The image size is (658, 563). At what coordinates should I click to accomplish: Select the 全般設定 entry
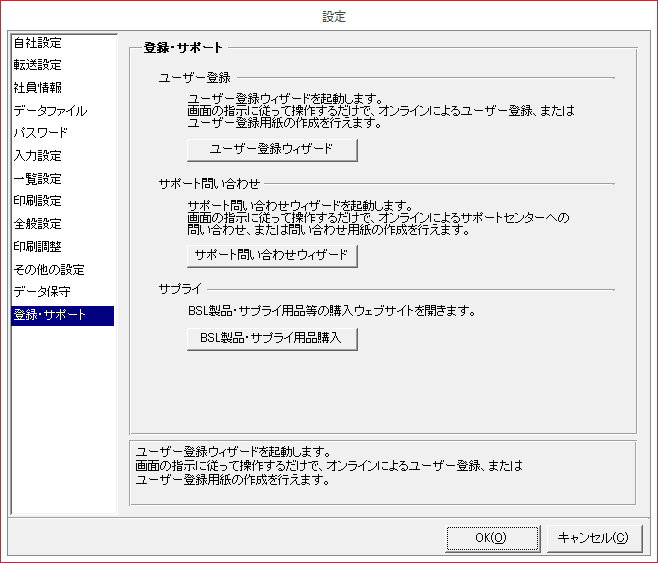tap(63, 224)
